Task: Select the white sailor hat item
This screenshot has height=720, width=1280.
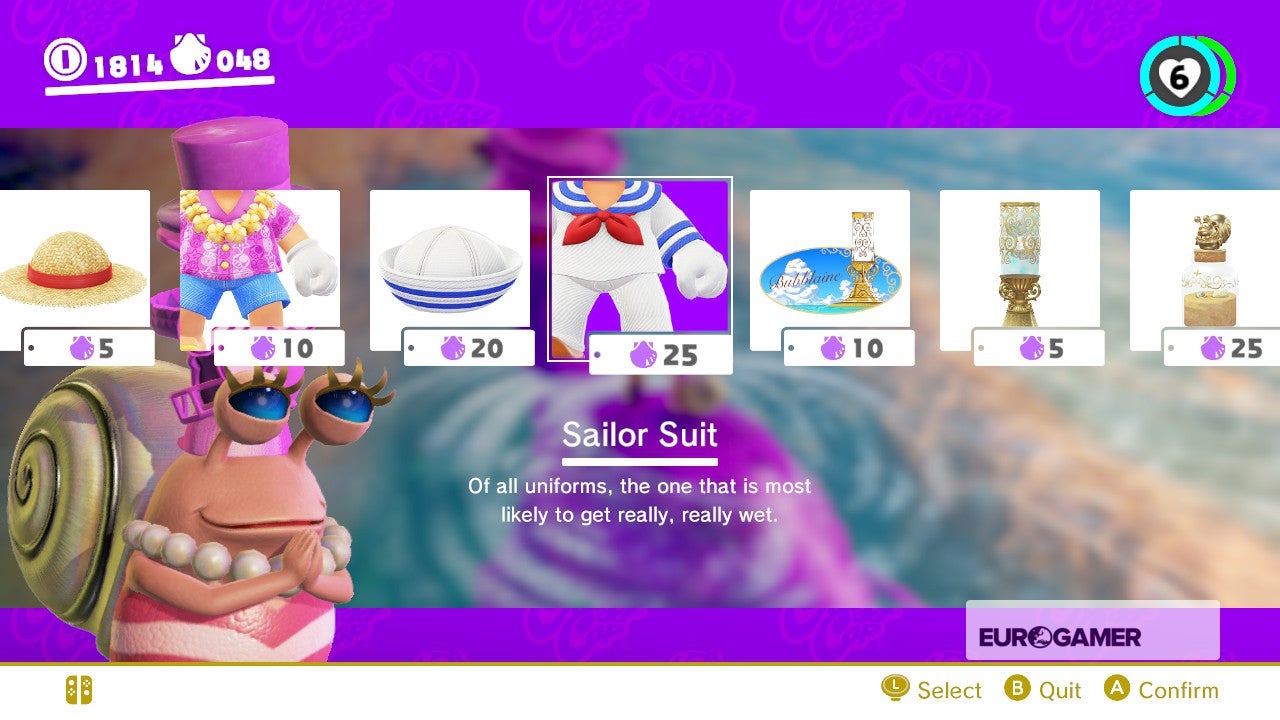Action: 450,270
